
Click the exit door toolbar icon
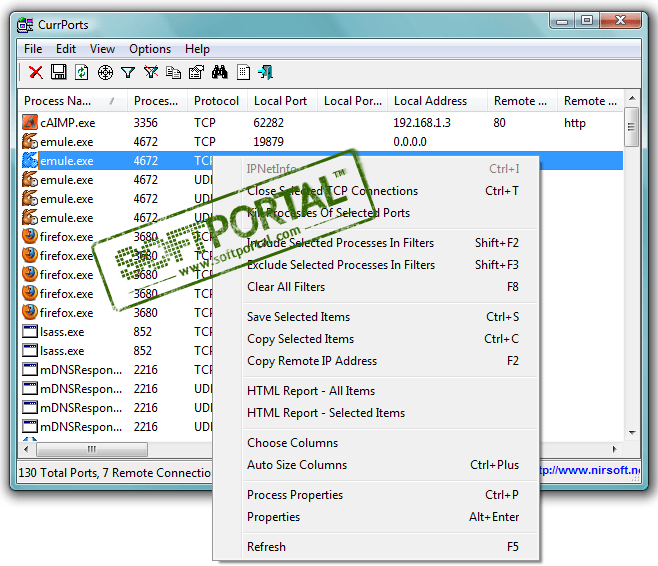tap(265, 72)
